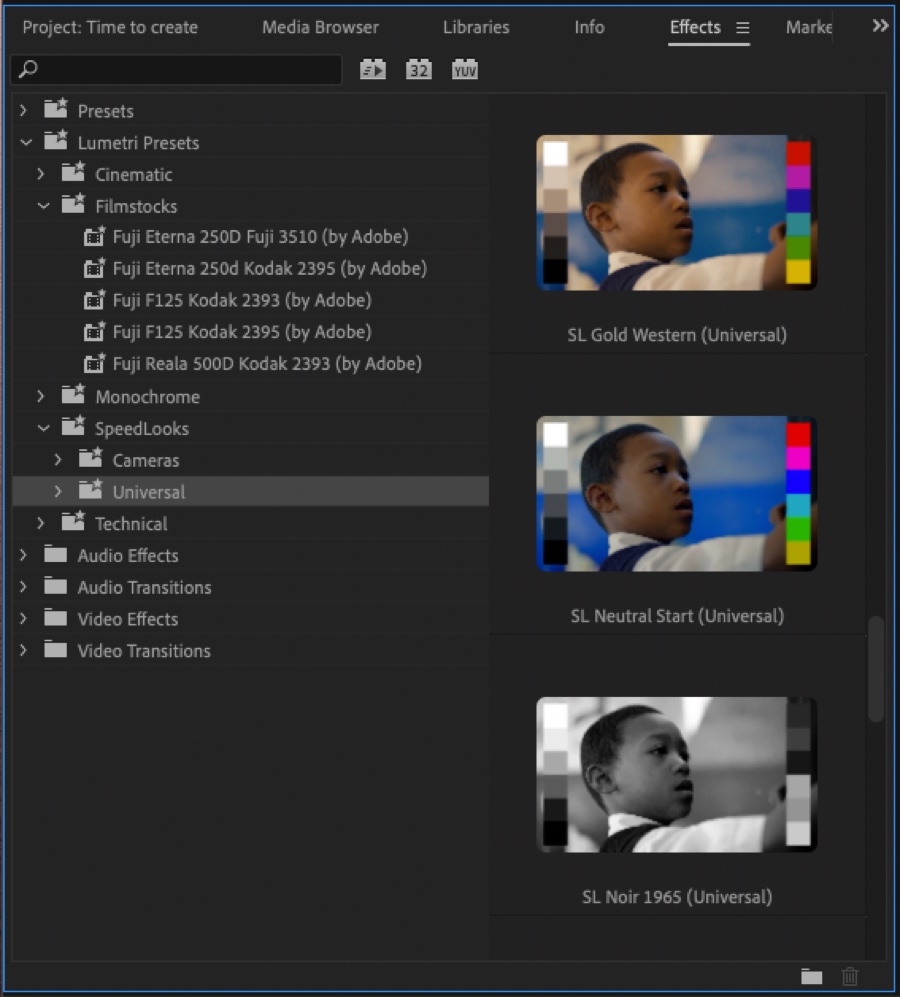The width and height of the screenshot is (900, 997).
Task: Toggle YUV Effects filter icon
Action: click(x=465, y=69)
